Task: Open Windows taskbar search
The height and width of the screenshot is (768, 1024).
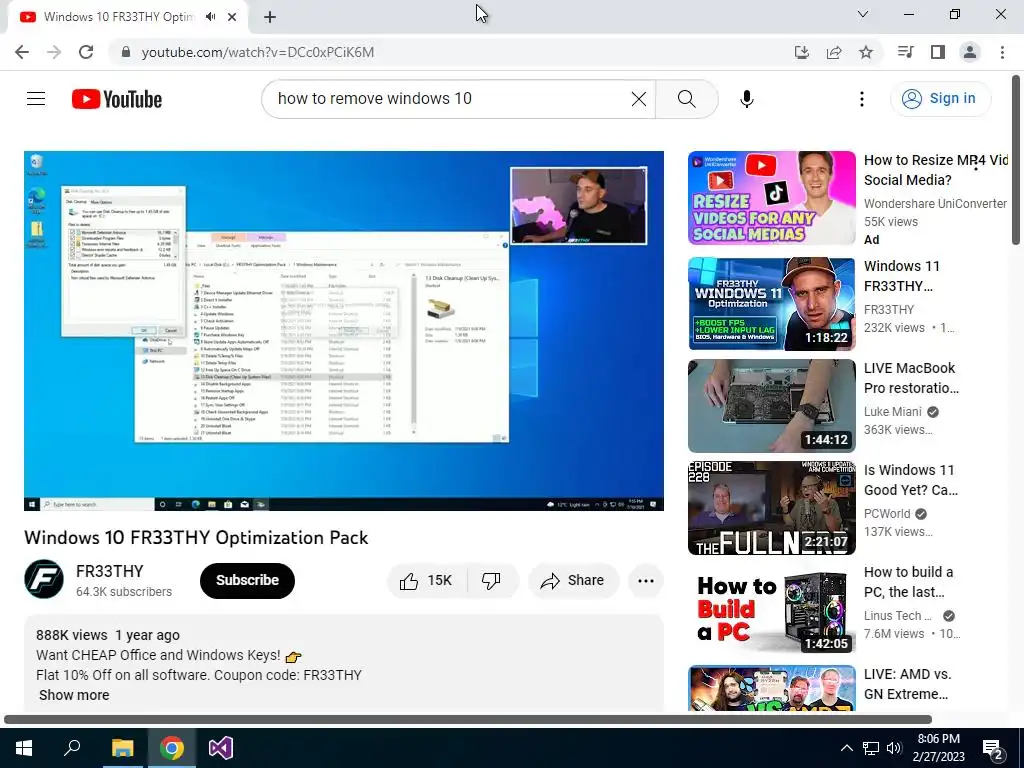Action: pos(72,748)
